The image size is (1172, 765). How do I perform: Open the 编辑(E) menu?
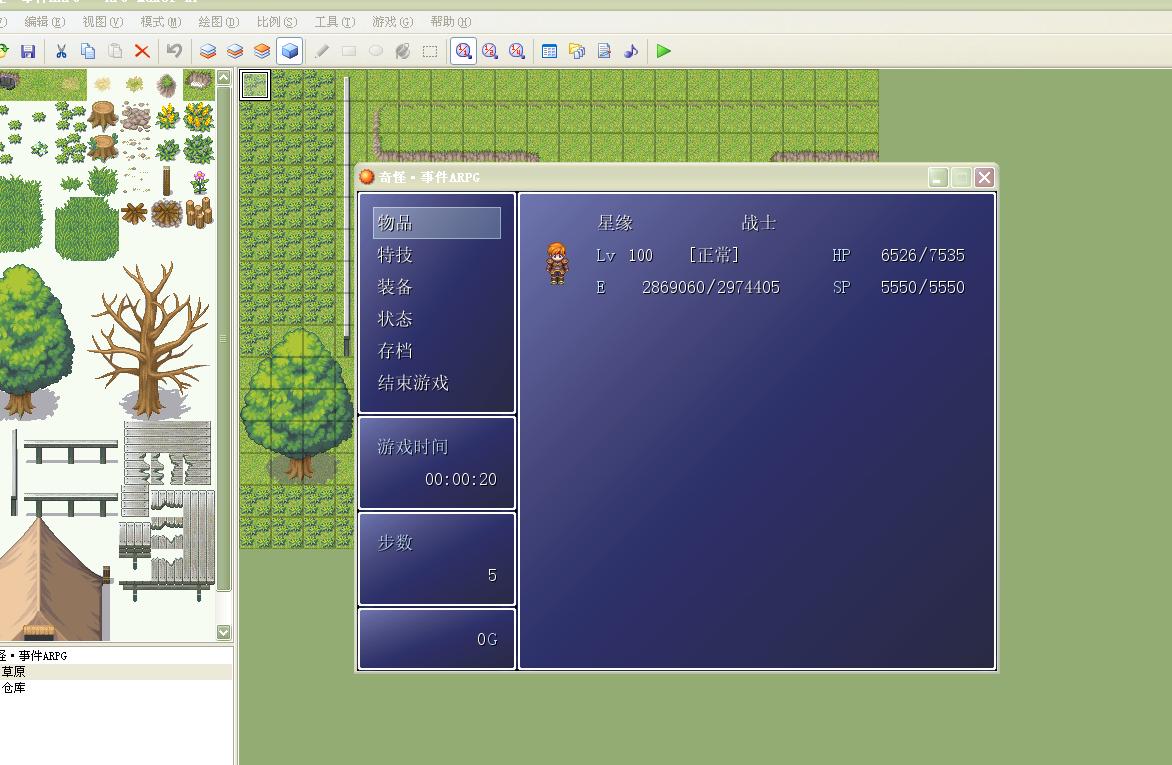tap(44, 22)
